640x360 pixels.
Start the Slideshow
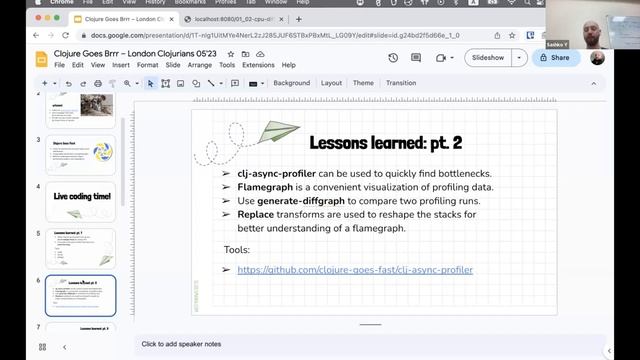488,58
